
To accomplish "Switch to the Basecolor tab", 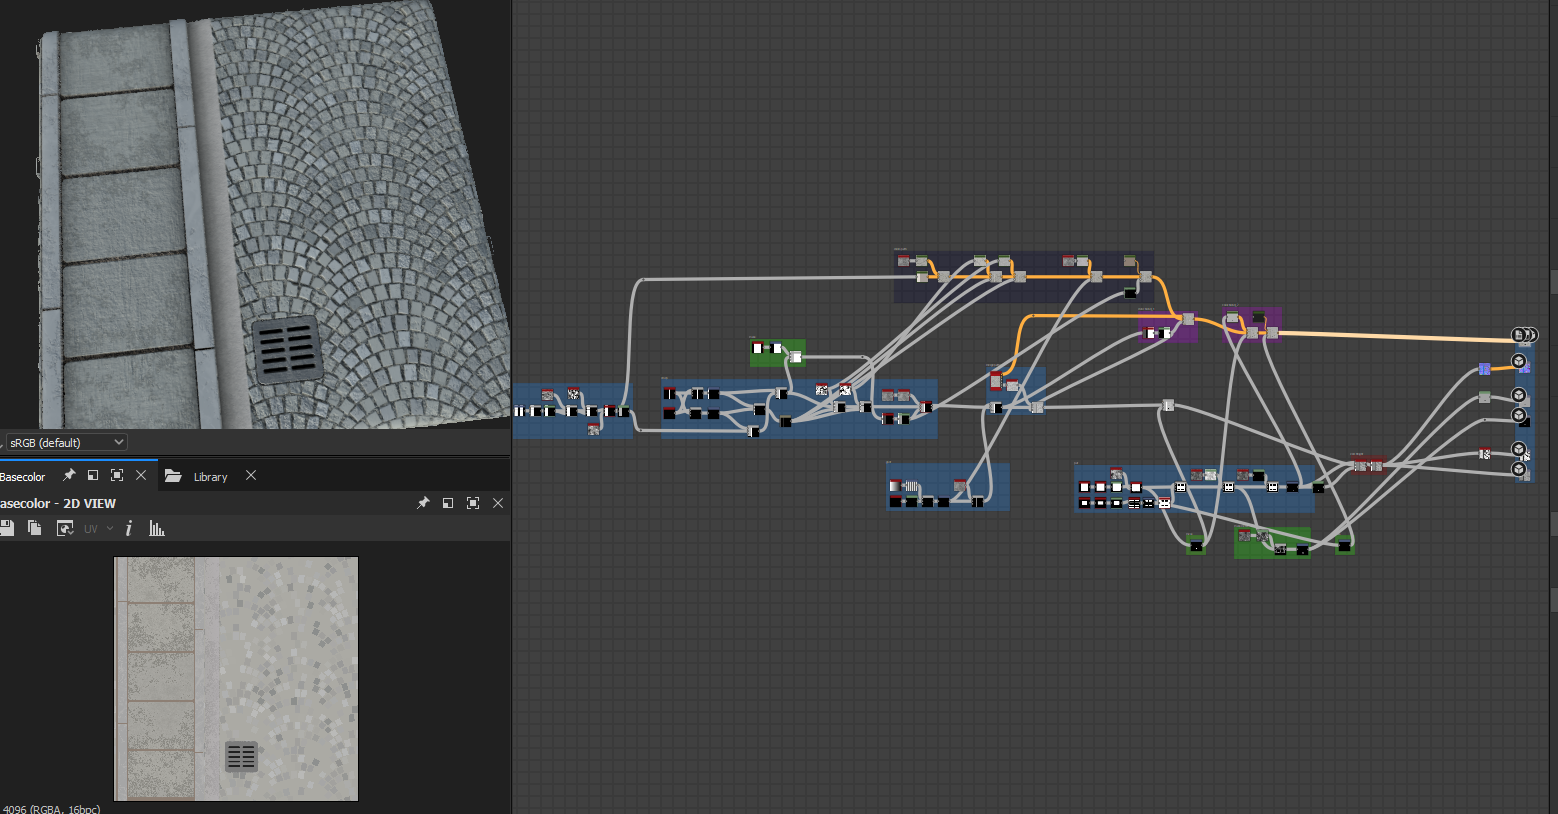I will (x=23, y=477).
